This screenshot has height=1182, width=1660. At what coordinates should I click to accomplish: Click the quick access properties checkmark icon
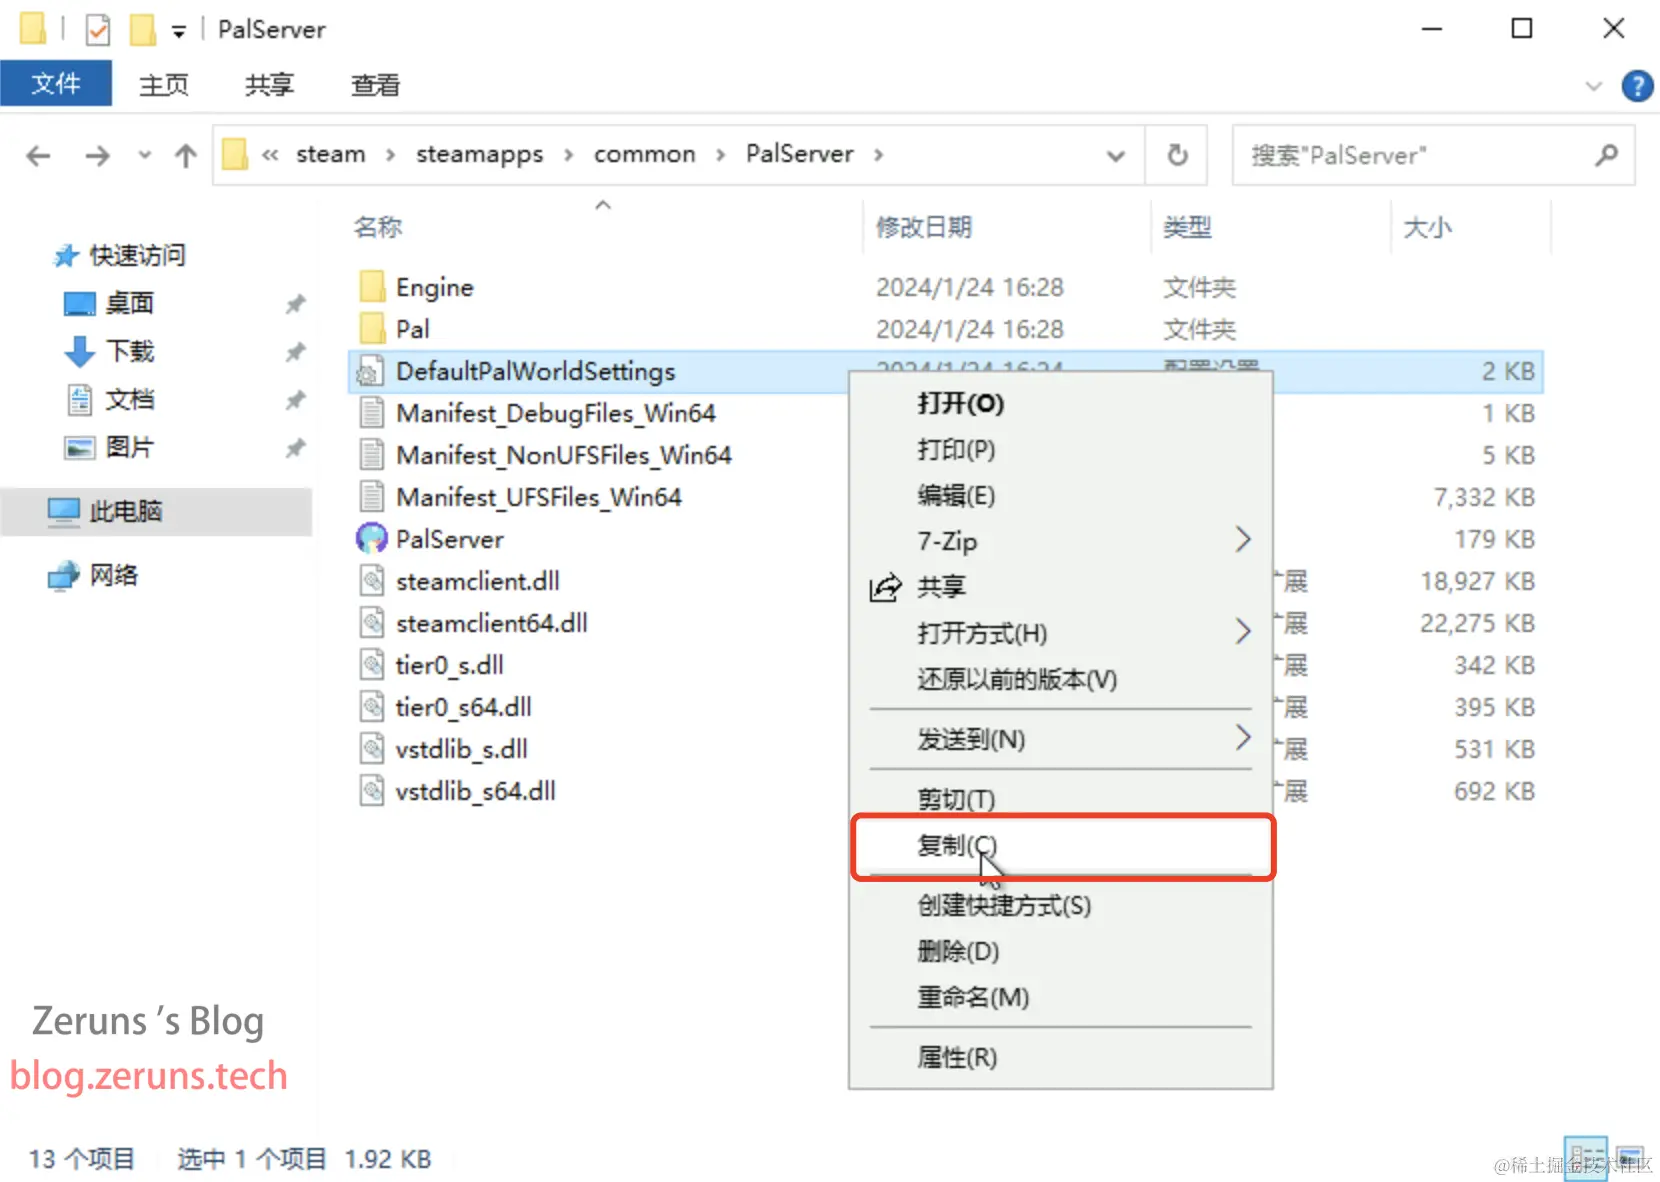[x=97, y=30]
